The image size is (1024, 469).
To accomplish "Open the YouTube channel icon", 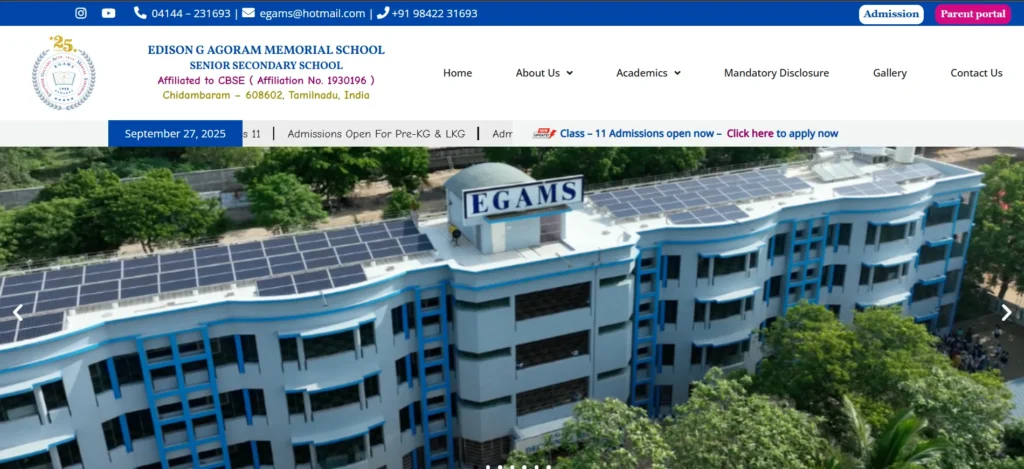I will click(x=108, y=13).
